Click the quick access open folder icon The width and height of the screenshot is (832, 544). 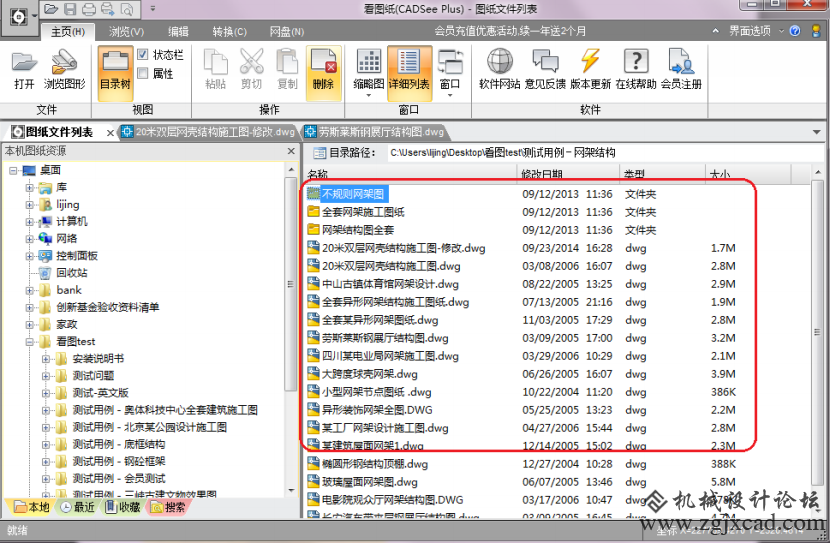pos(50,8)
